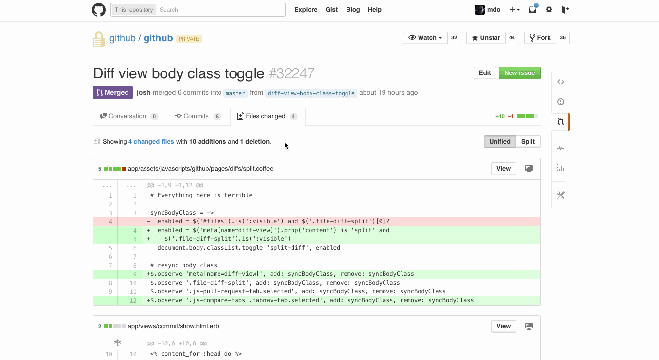Select Unified diff view
The image size is (659, 360).
(x=500, y=142)
